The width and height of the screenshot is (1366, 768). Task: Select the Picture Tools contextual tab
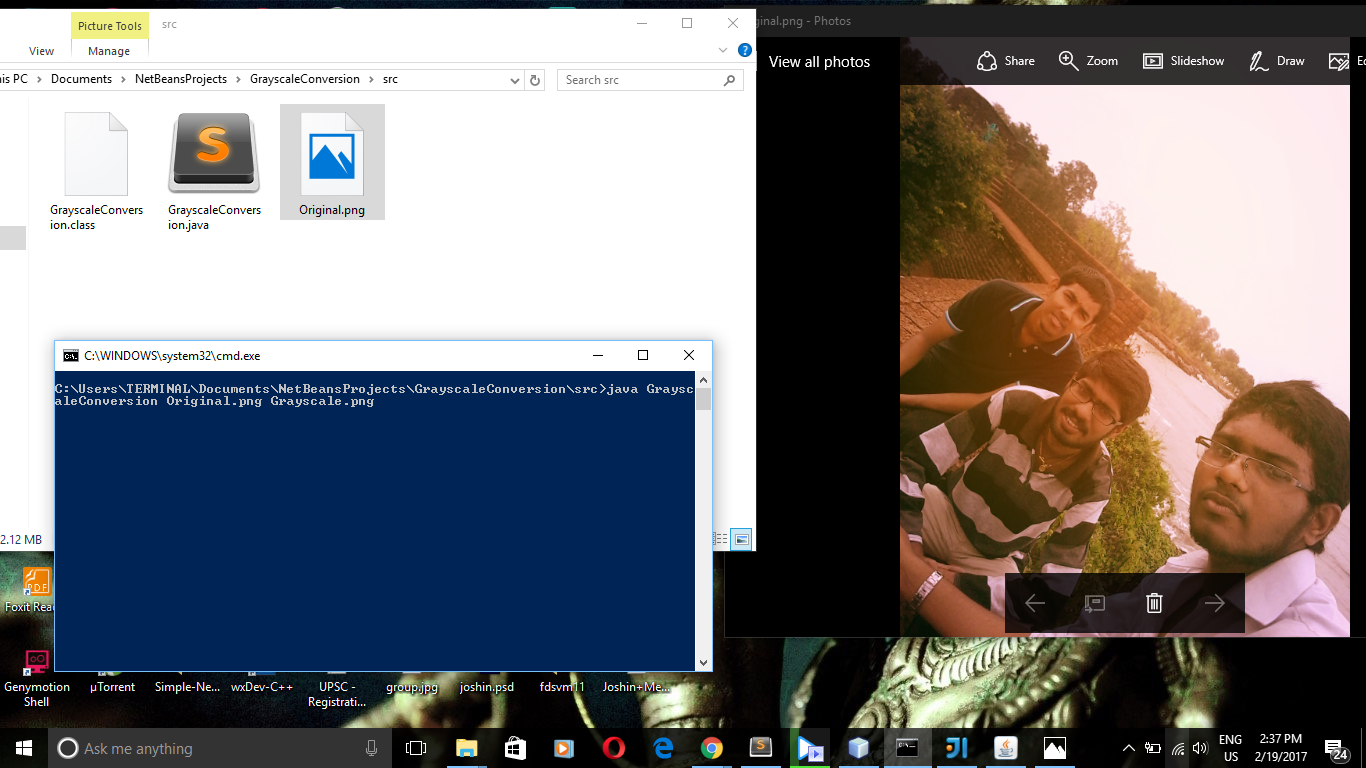110,26
